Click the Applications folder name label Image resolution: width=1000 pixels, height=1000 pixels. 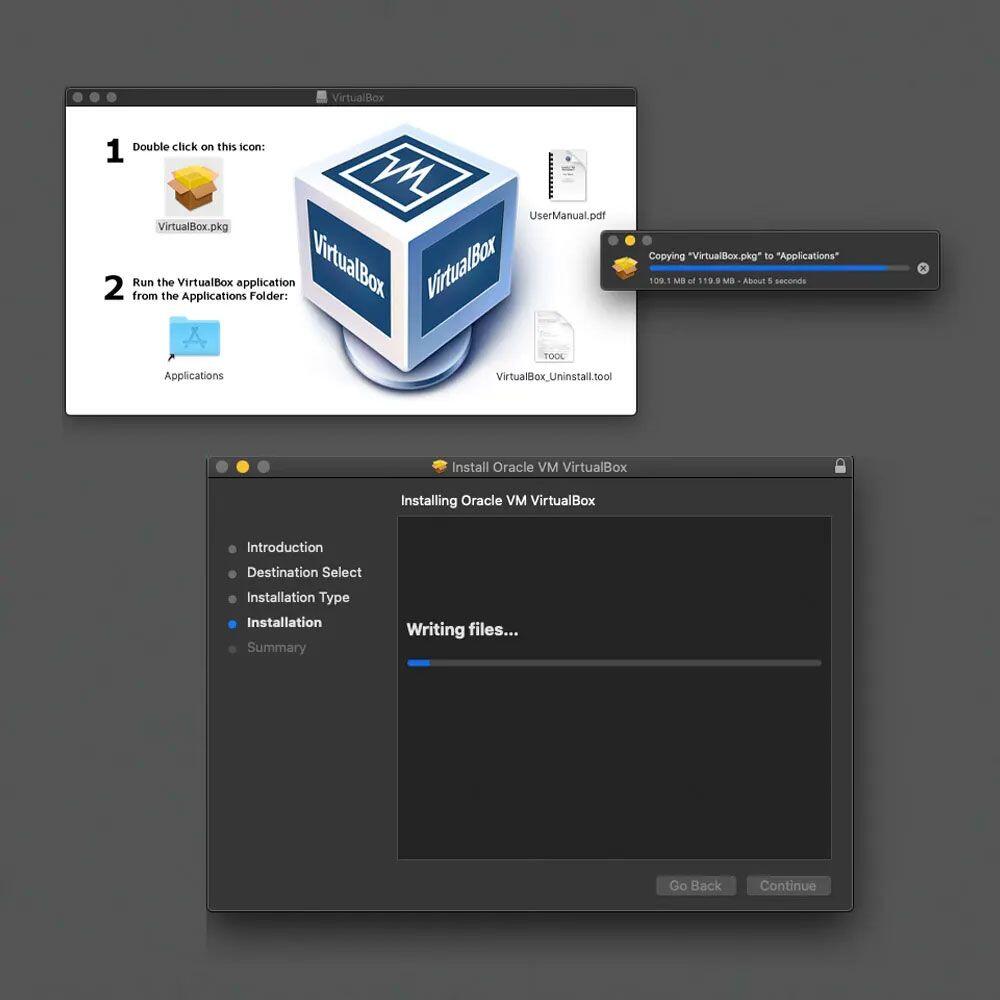pos(194,376)
